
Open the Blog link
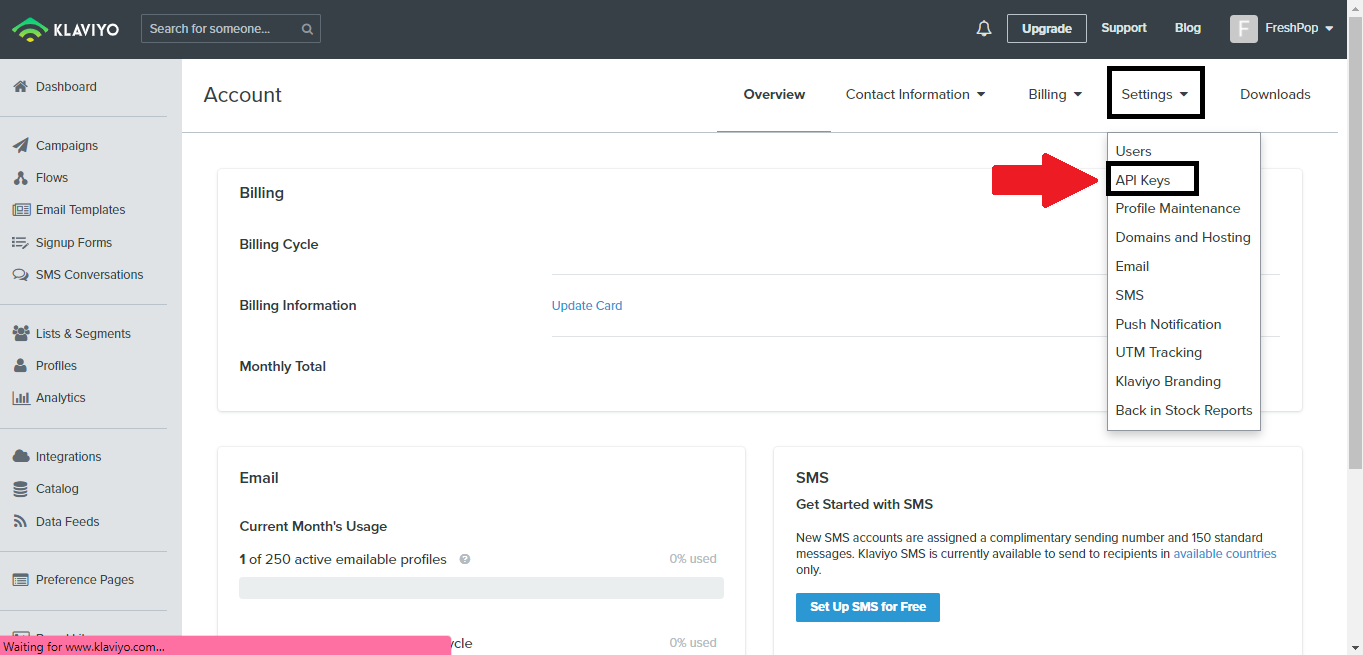click(x=1188, y=28)
